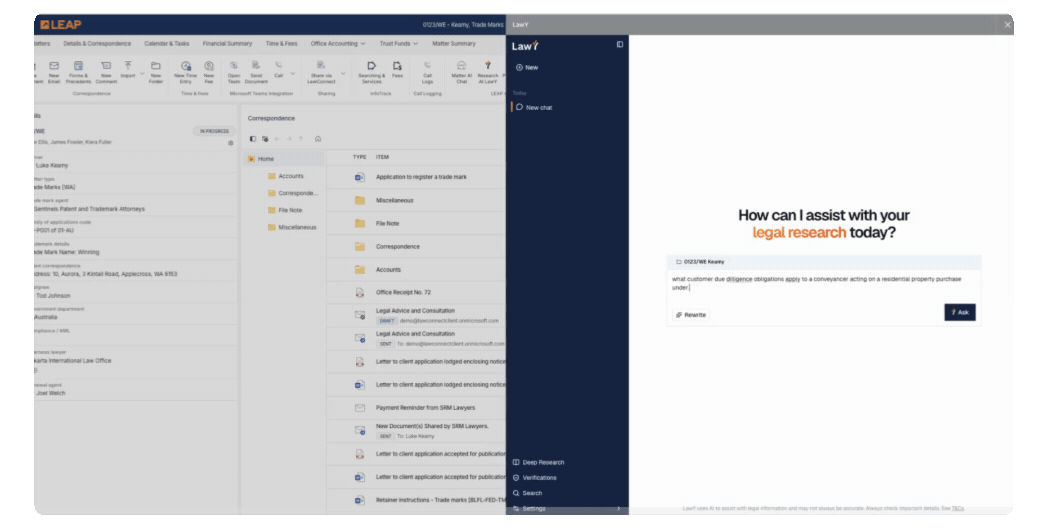Click Share via LawConnect icon in LEAP
Screen dimensions: 1049x528
[x=321, y=66]
